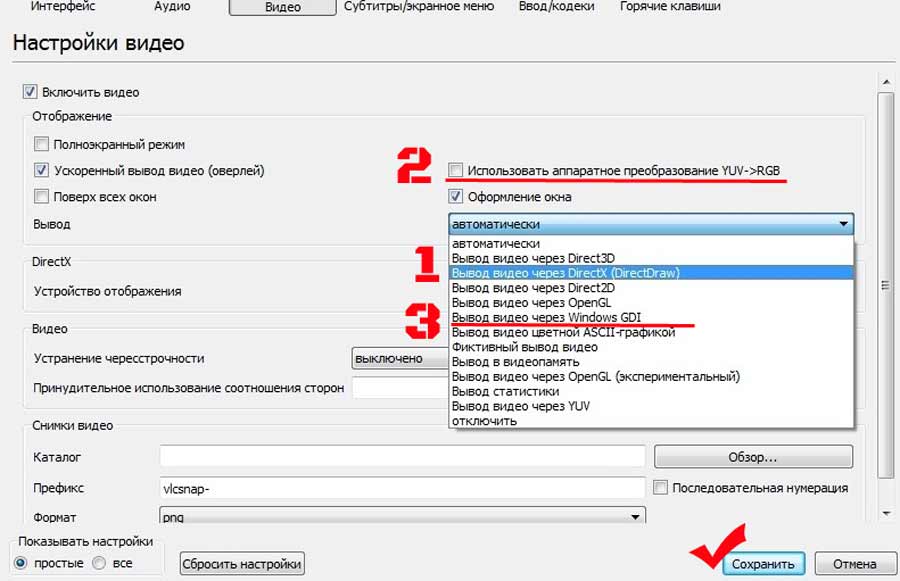This screenshot has width=900, height=581.
Task: Uncheck Ускоренный вывод видео (оверлей)
Action: [x=41, y=171]
